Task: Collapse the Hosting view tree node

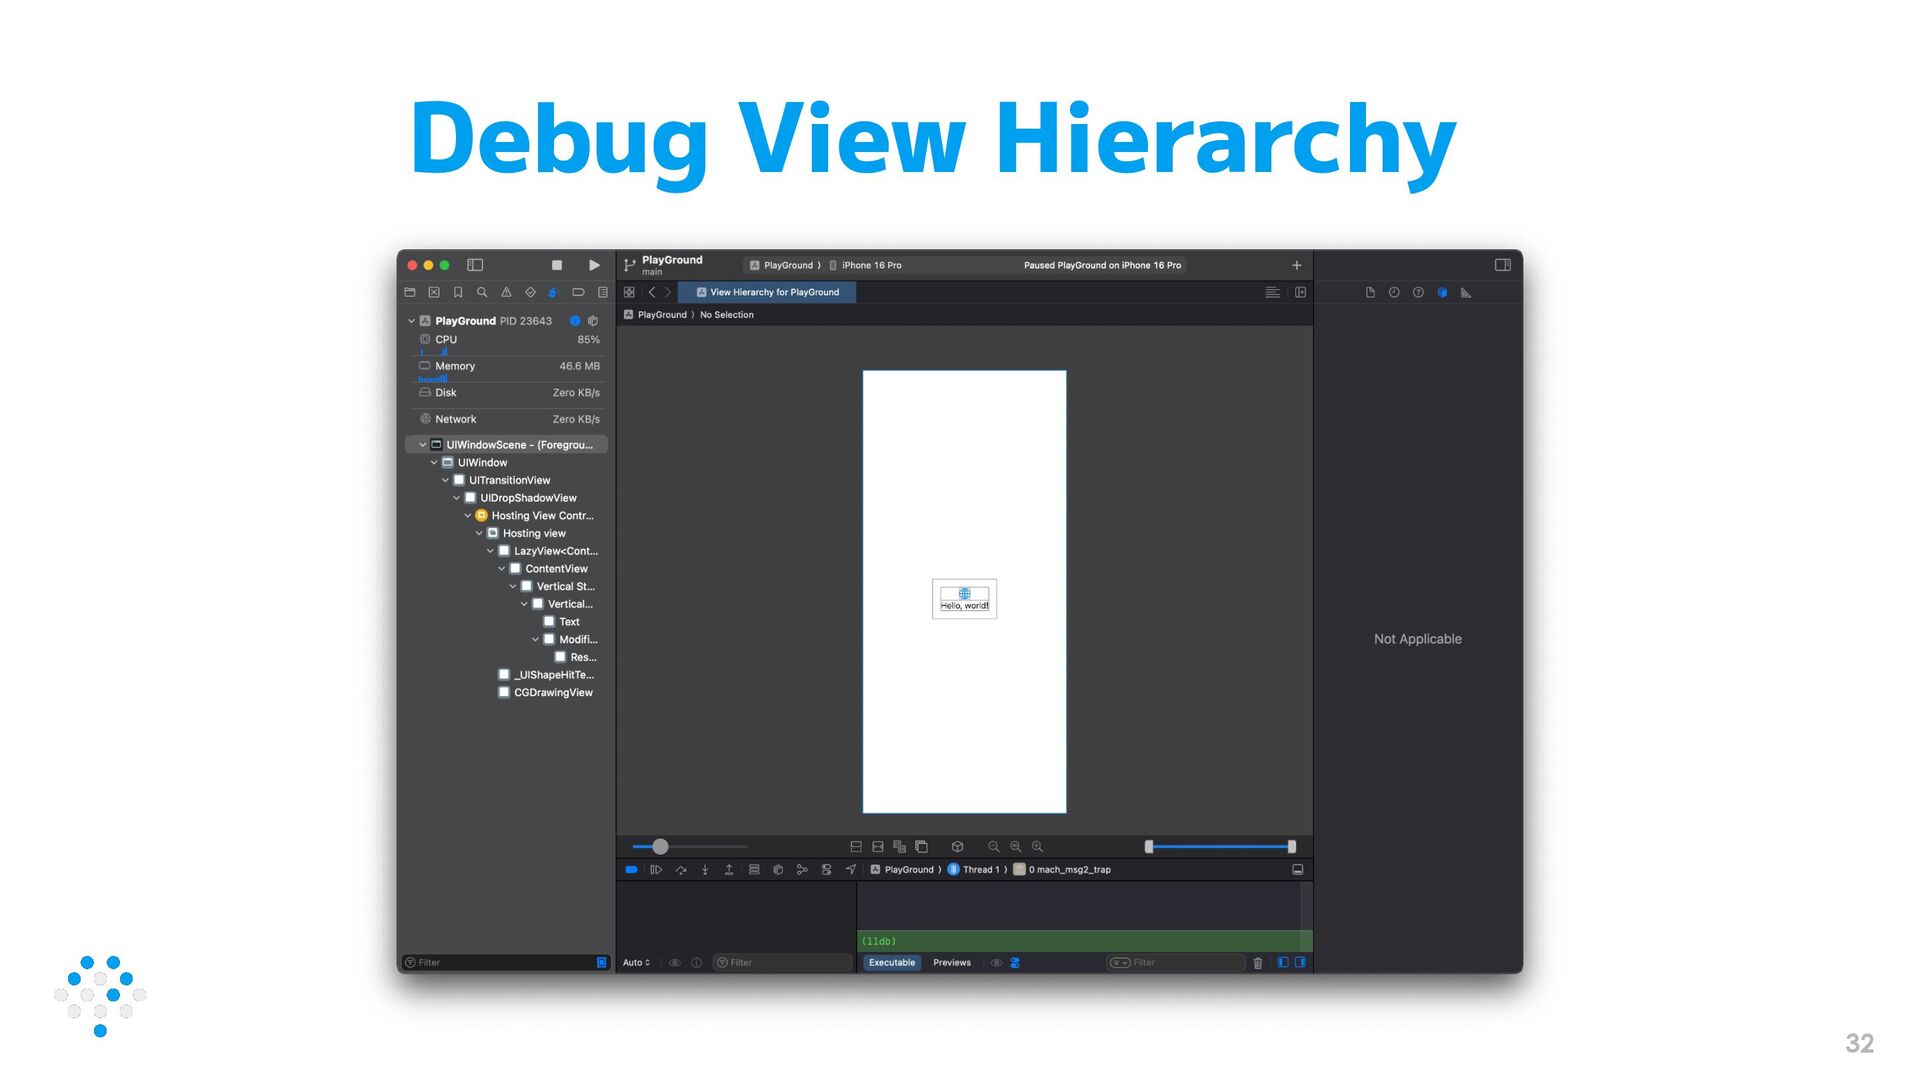Action: point(479,534)
